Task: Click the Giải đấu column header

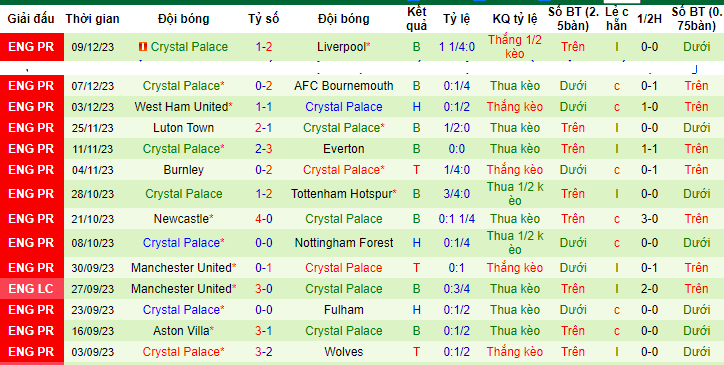Action: click(x=31, y=19)
